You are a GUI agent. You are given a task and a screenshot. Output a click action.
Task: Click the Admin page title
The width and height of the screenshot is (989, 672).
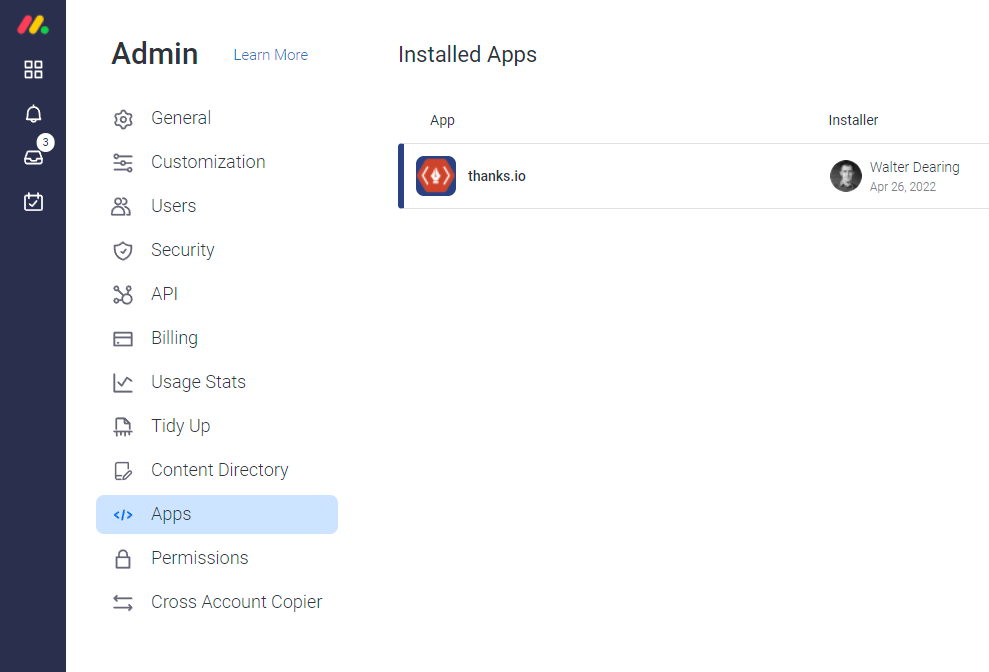tap(155, 54)
